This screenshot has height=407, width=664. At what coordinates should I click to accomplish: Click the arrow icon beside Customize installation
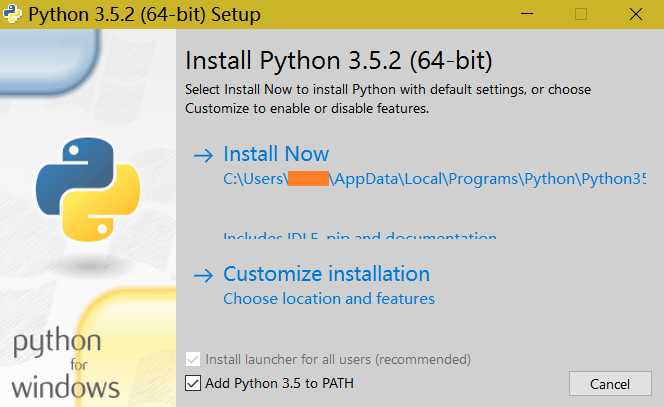[204, 276]
